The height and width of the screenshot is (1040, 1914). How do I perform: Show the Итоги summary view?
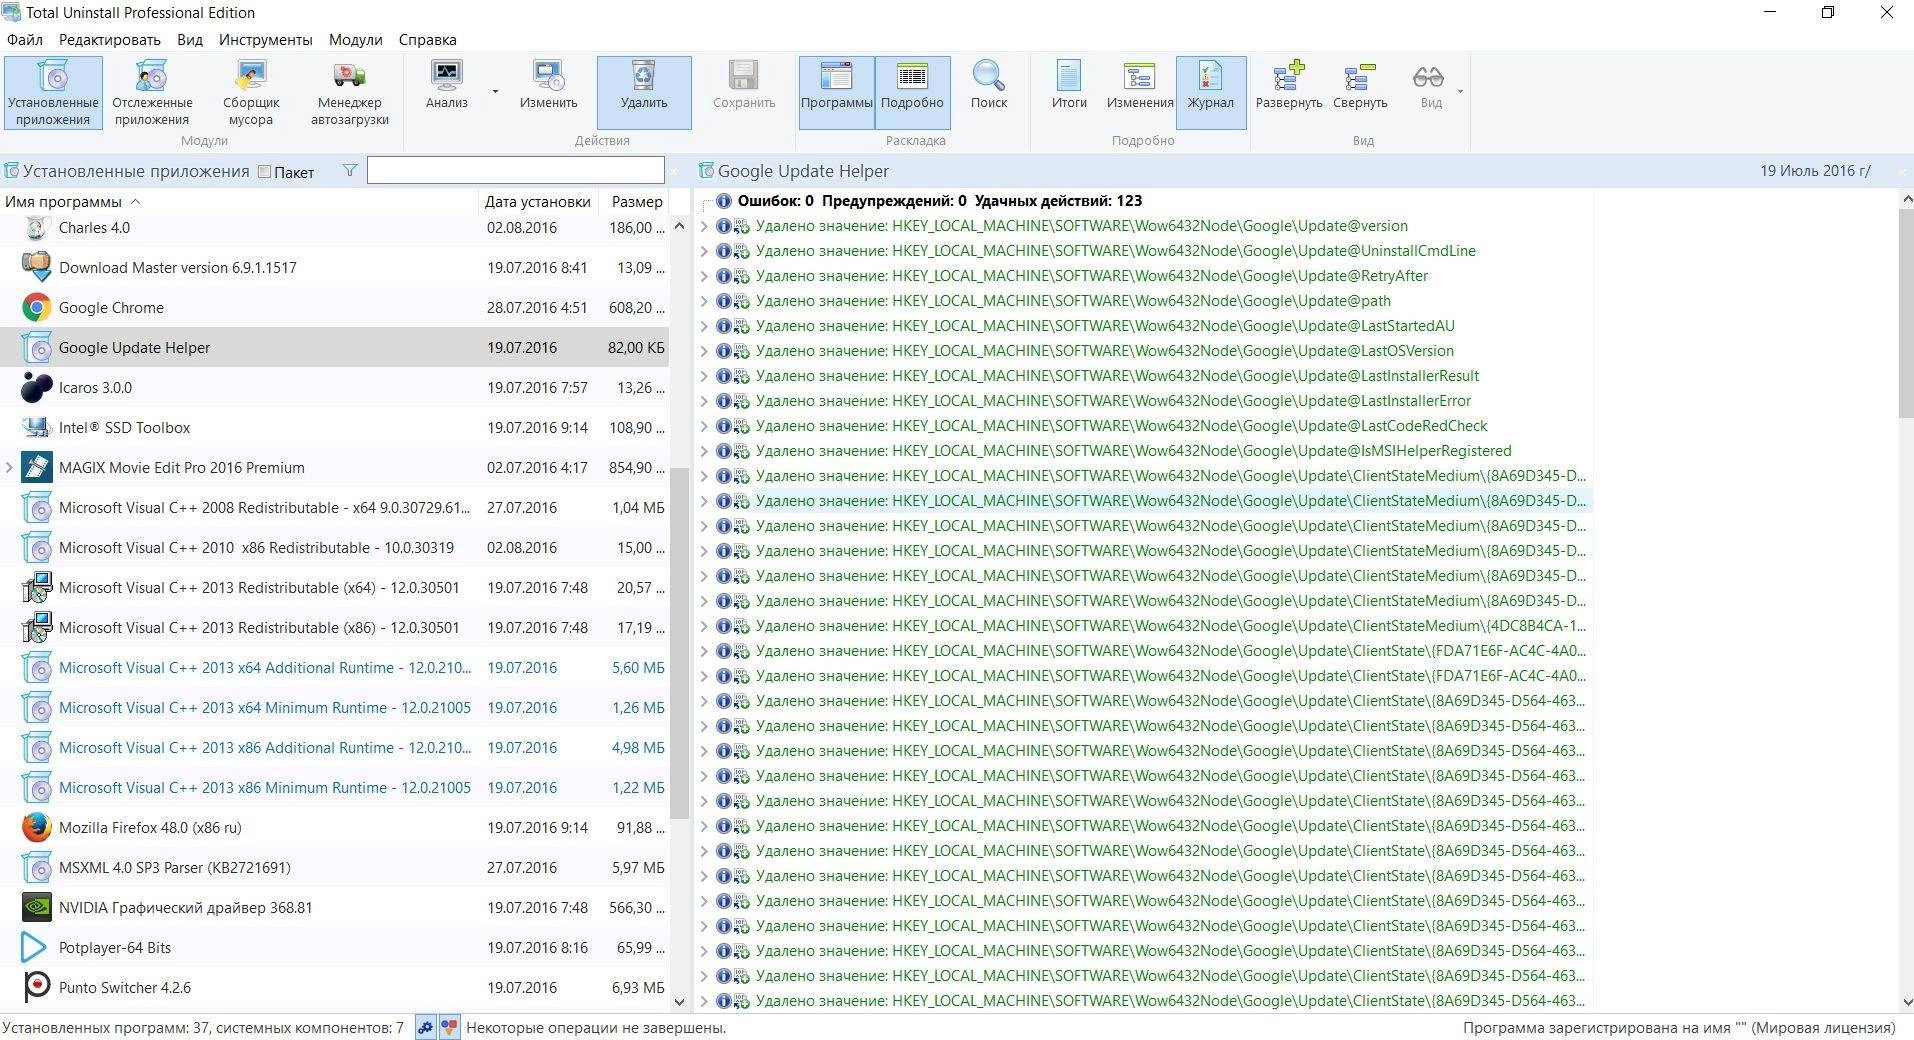point(1069,84)
